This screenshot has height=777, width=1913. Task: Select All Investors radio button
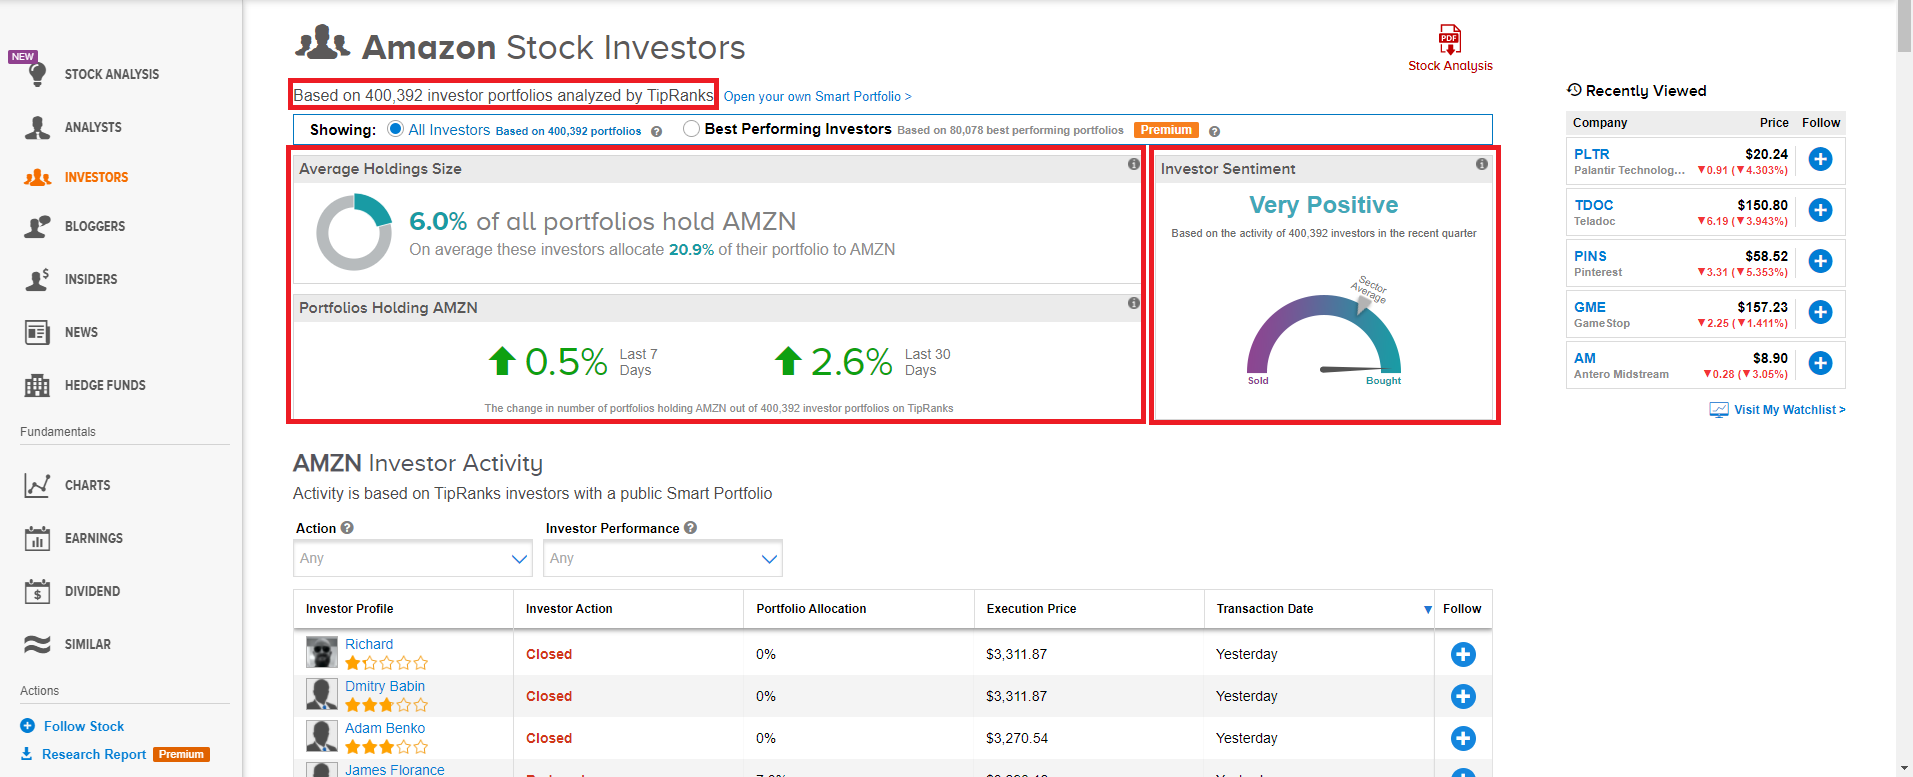pos(396,129)
